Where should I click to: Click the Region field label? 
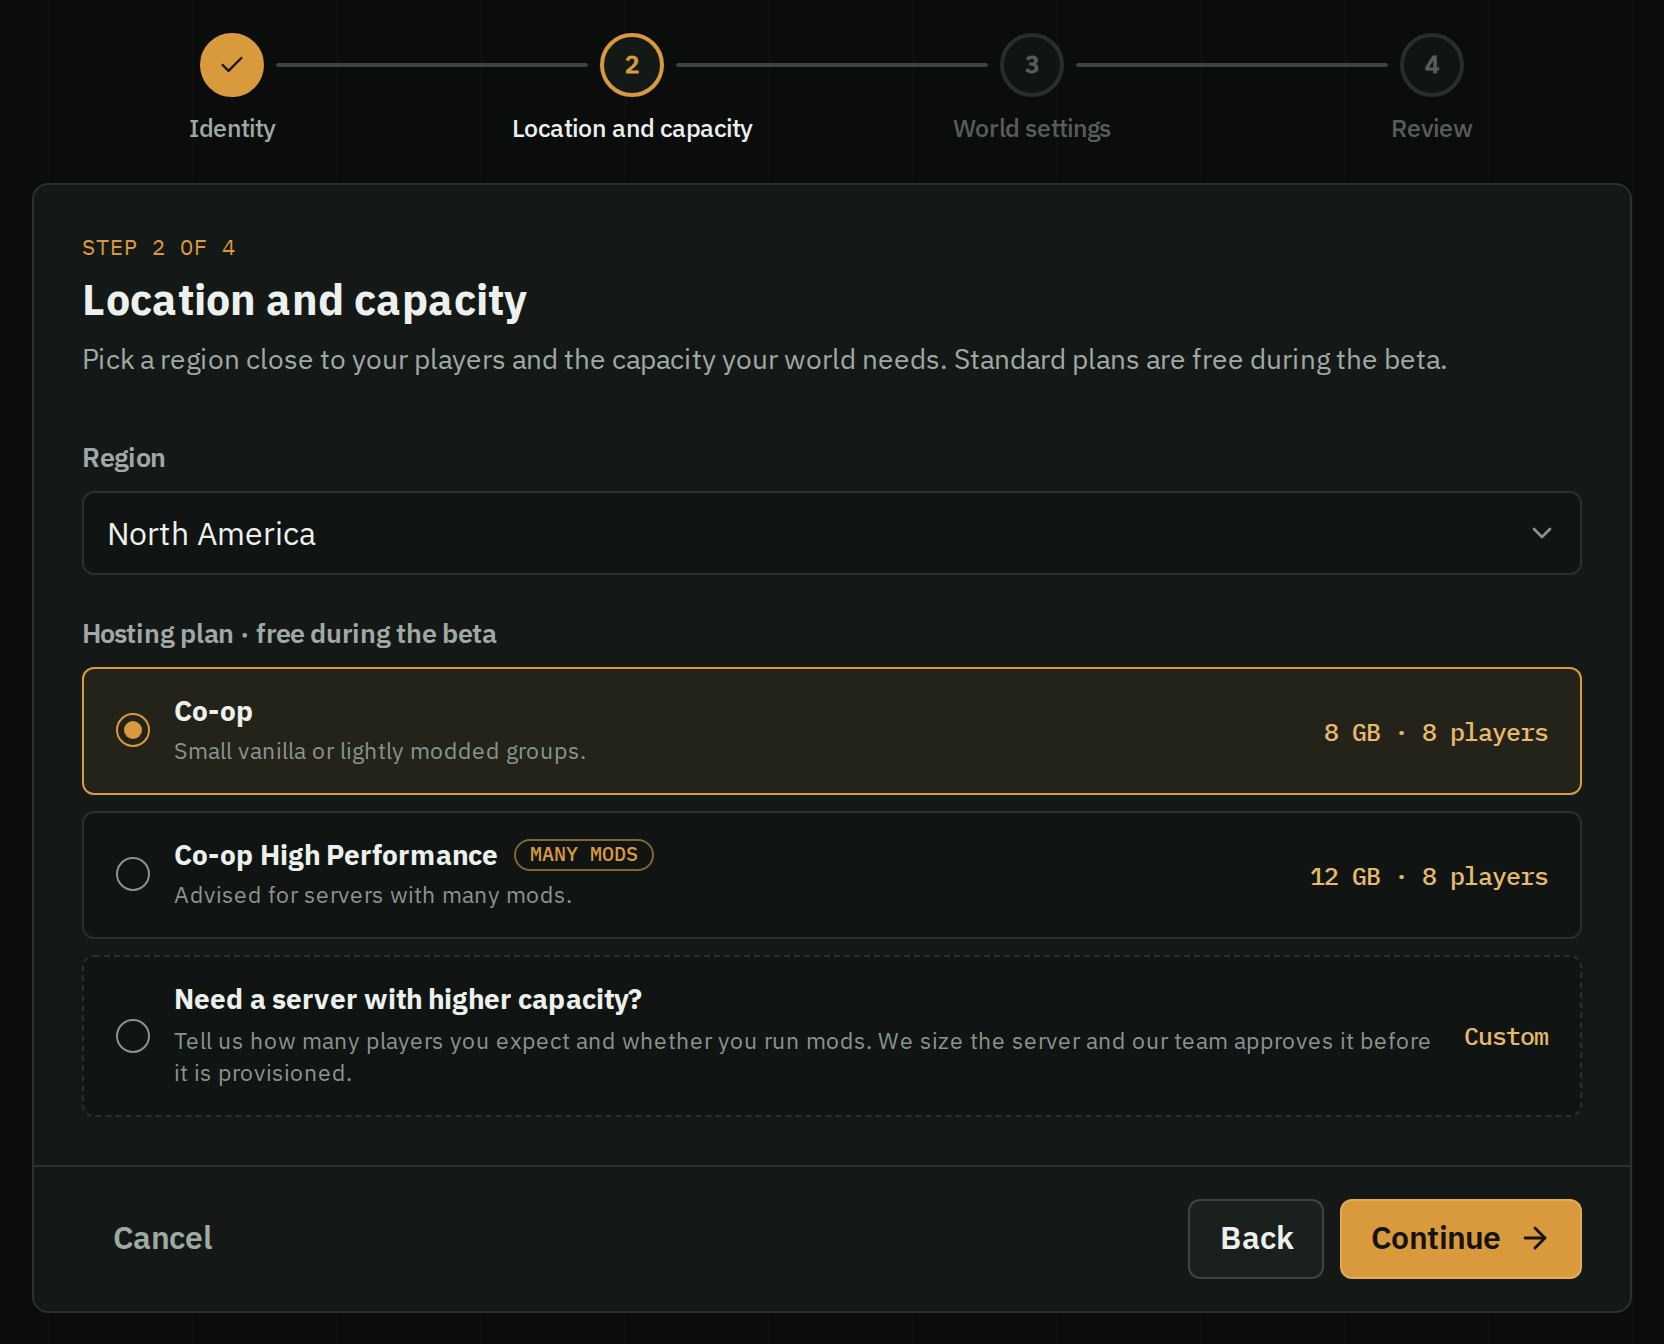pos(124,458)
